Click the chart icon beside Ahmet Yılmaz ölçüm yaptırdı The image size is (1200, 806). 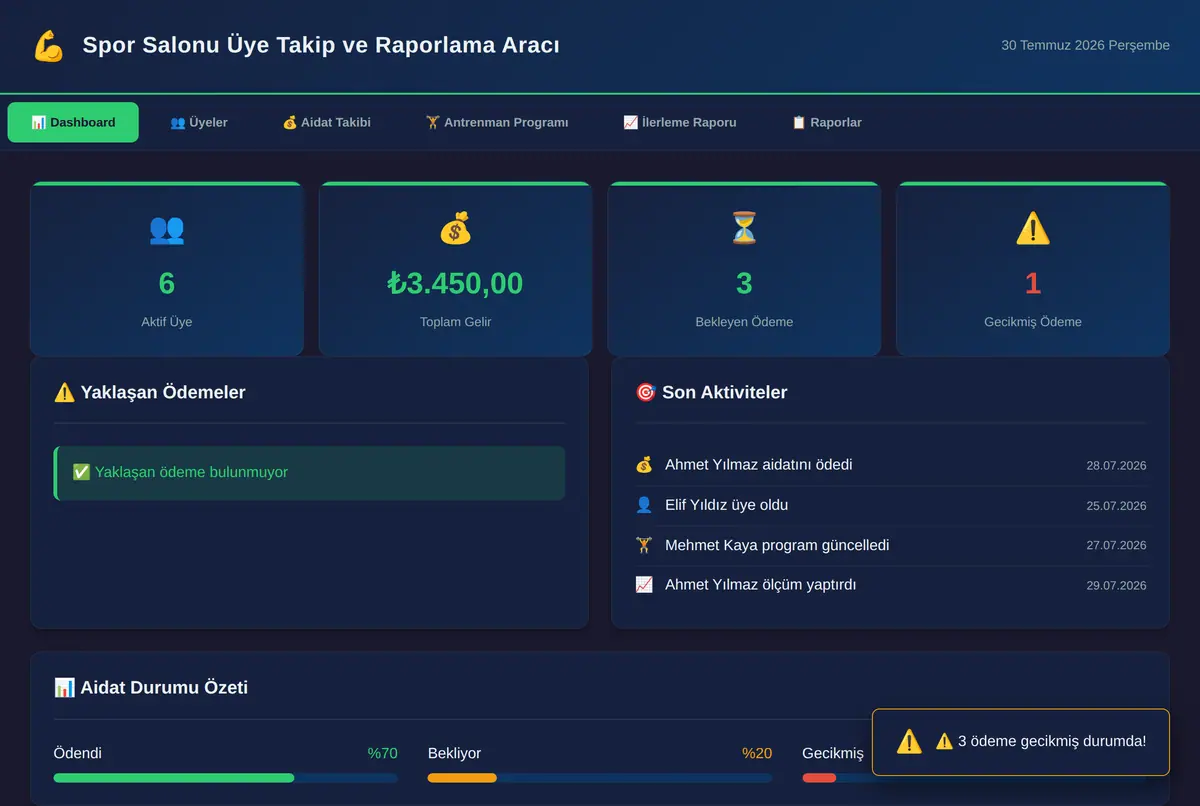pyautogui.click(x=644, y=585)
